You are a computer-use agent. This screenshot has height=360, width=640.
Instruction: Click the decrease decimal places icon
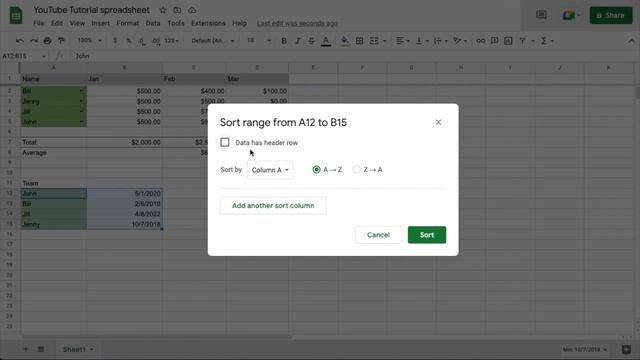coord(142,41)
